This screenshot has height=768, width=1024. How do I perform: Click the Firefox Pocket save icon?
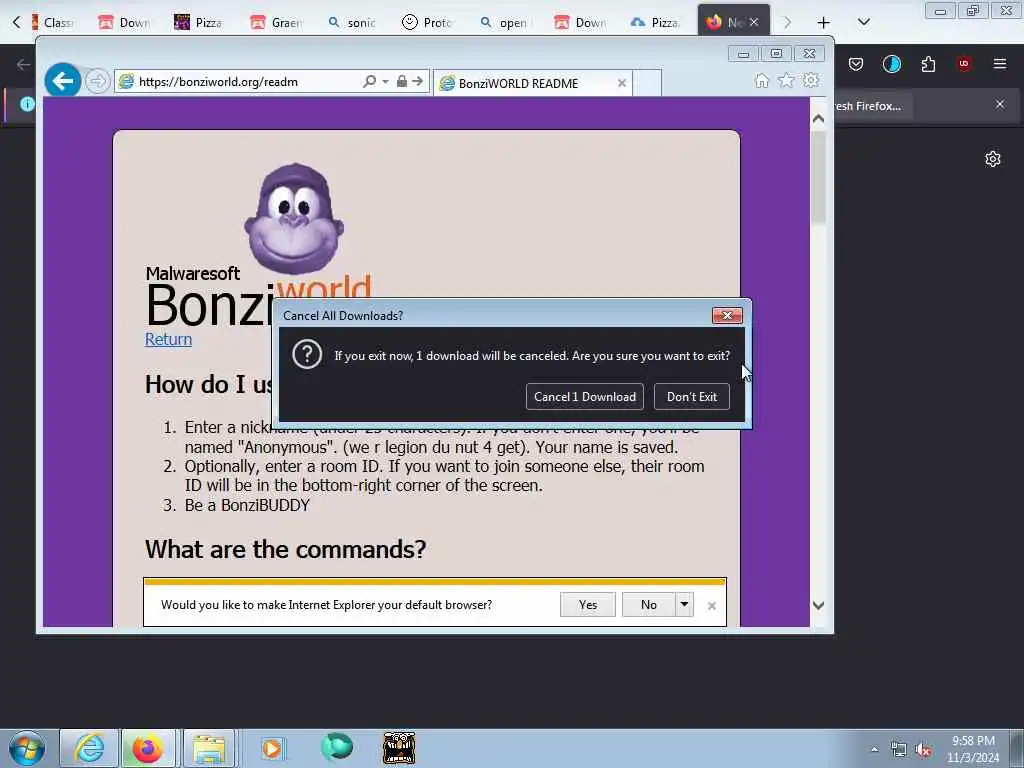point(856,64)
